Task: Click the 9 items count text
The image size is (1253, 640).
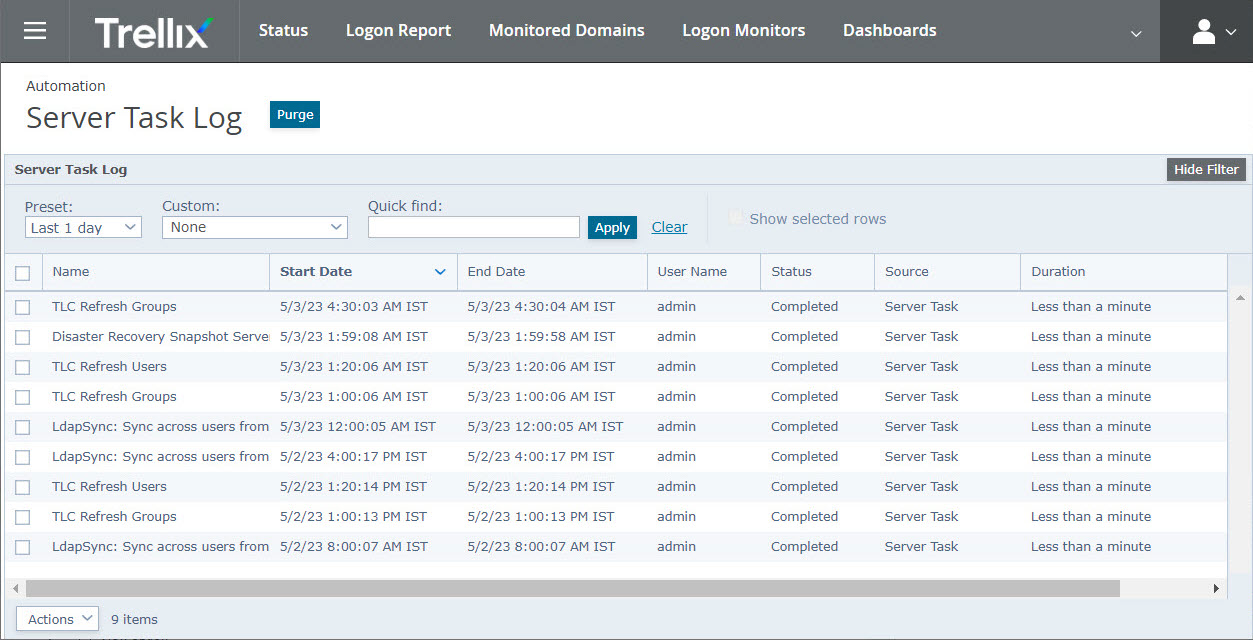Action: [134, 620]
